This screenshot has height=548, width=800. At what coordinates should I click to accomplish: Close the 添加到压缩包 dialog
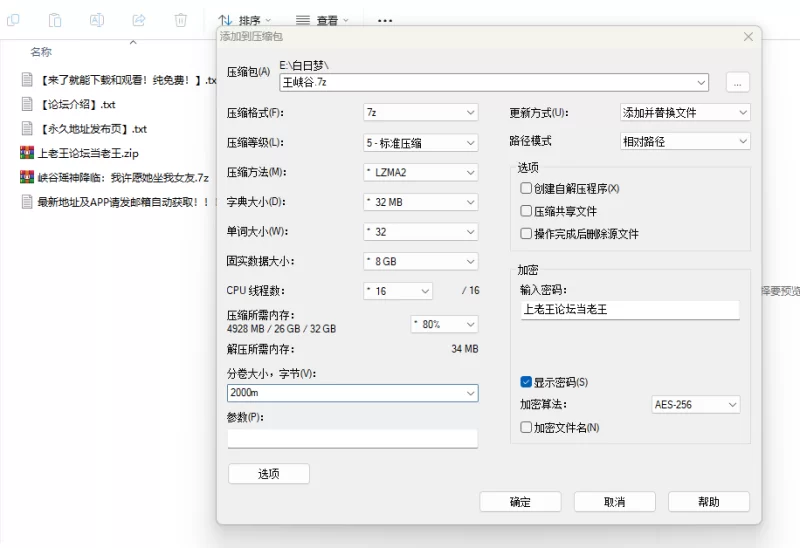tap(748, 37)
